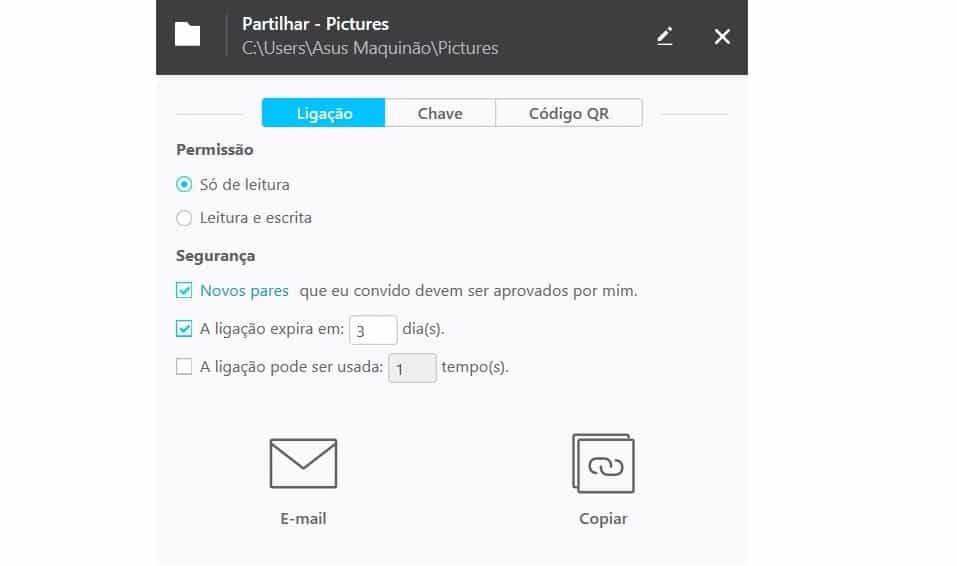The width and height of the screenshot is (957, 566).
Task: Close the Partilhar dialog with X
Action: coord(722,37)
